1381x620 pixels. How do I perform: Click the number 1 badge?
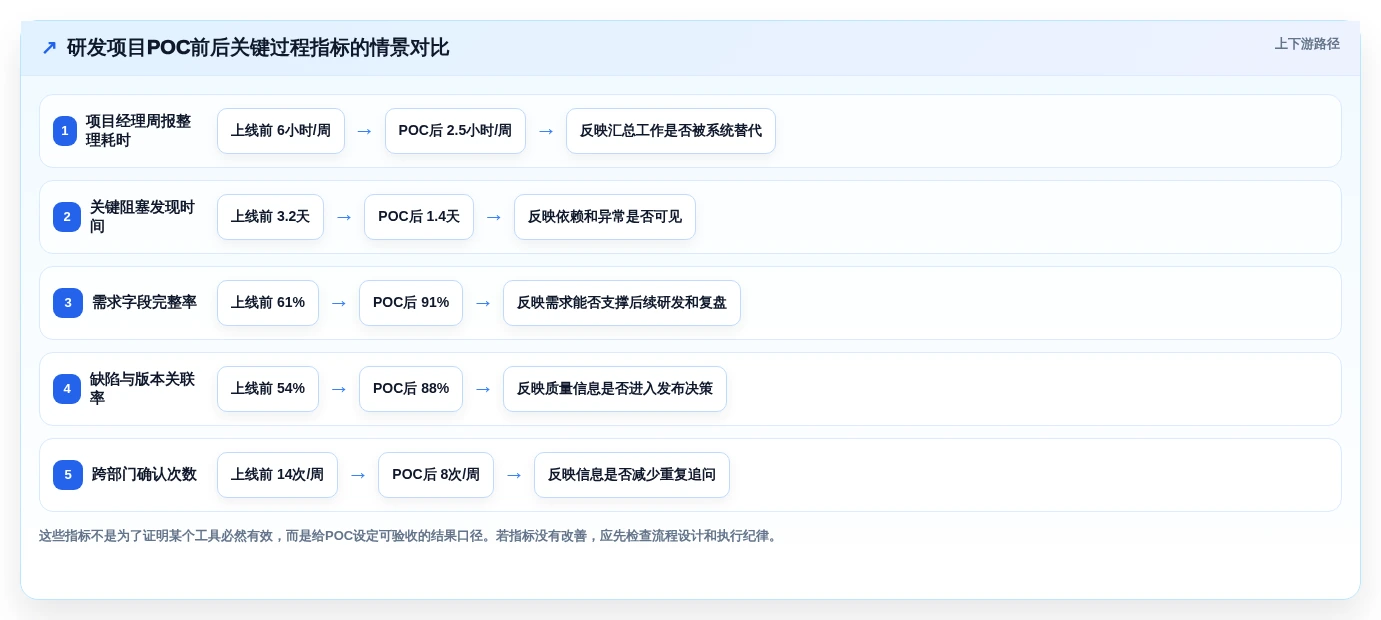pos(65,131)
